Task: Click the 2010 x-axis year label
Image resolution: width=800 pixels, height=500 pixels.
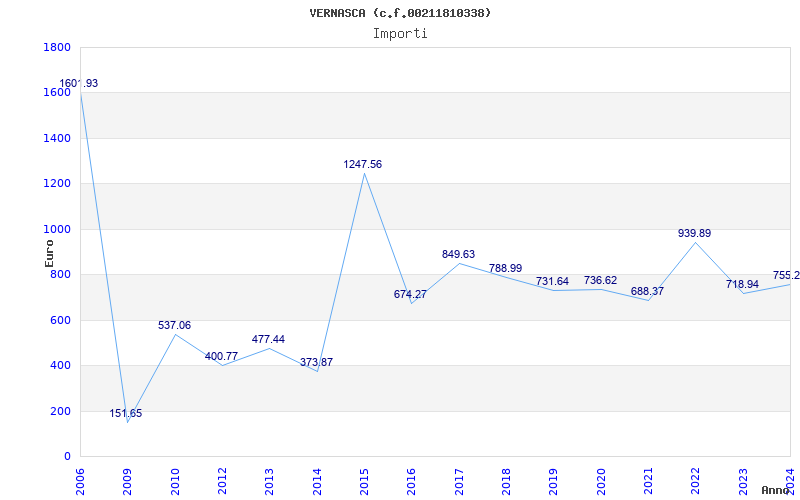Action: (174, 482)
